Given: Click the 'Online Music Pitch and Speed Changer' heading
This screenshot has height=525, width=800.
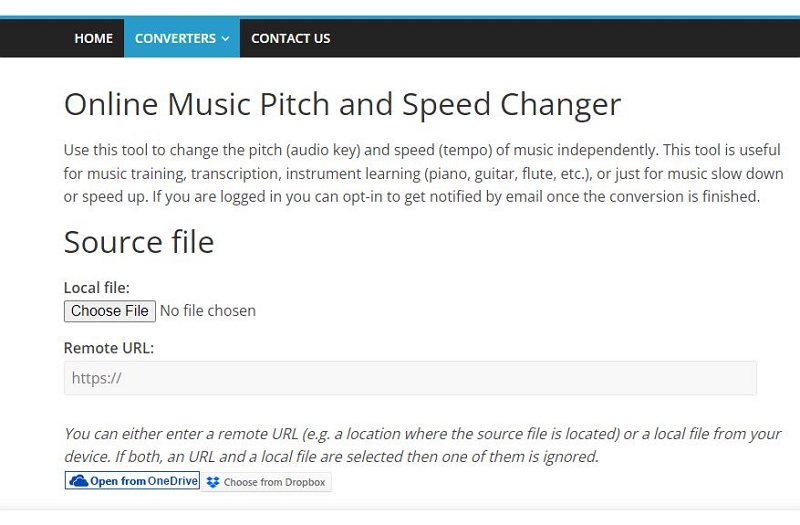Looking at the screenshot, I should click(x=342, y=105).
